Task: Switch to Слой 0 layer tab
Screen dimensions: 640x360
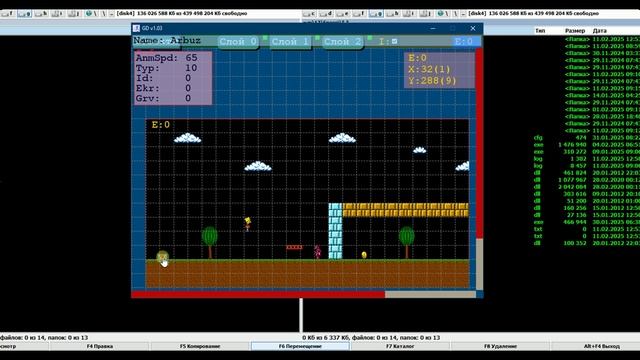Action: [x=238, y=42]
